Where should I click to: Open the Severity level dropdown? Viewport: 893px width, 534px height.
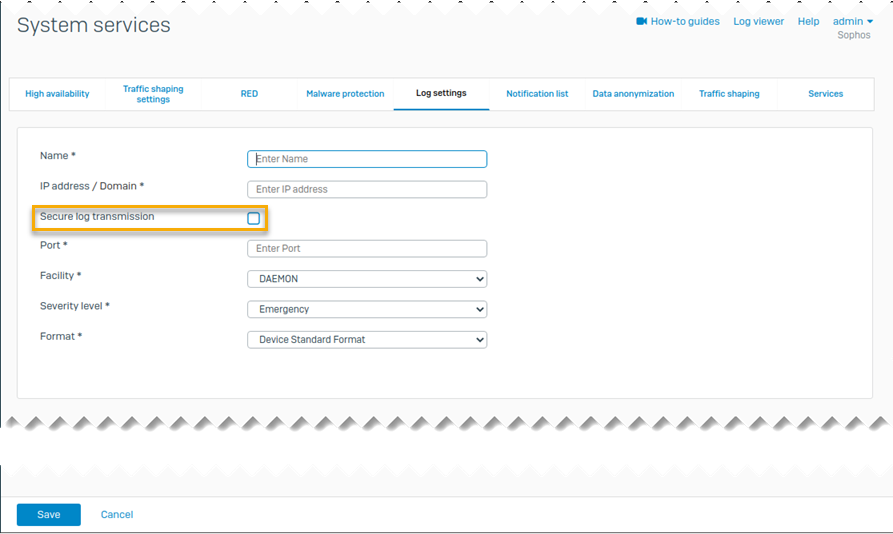366,309
